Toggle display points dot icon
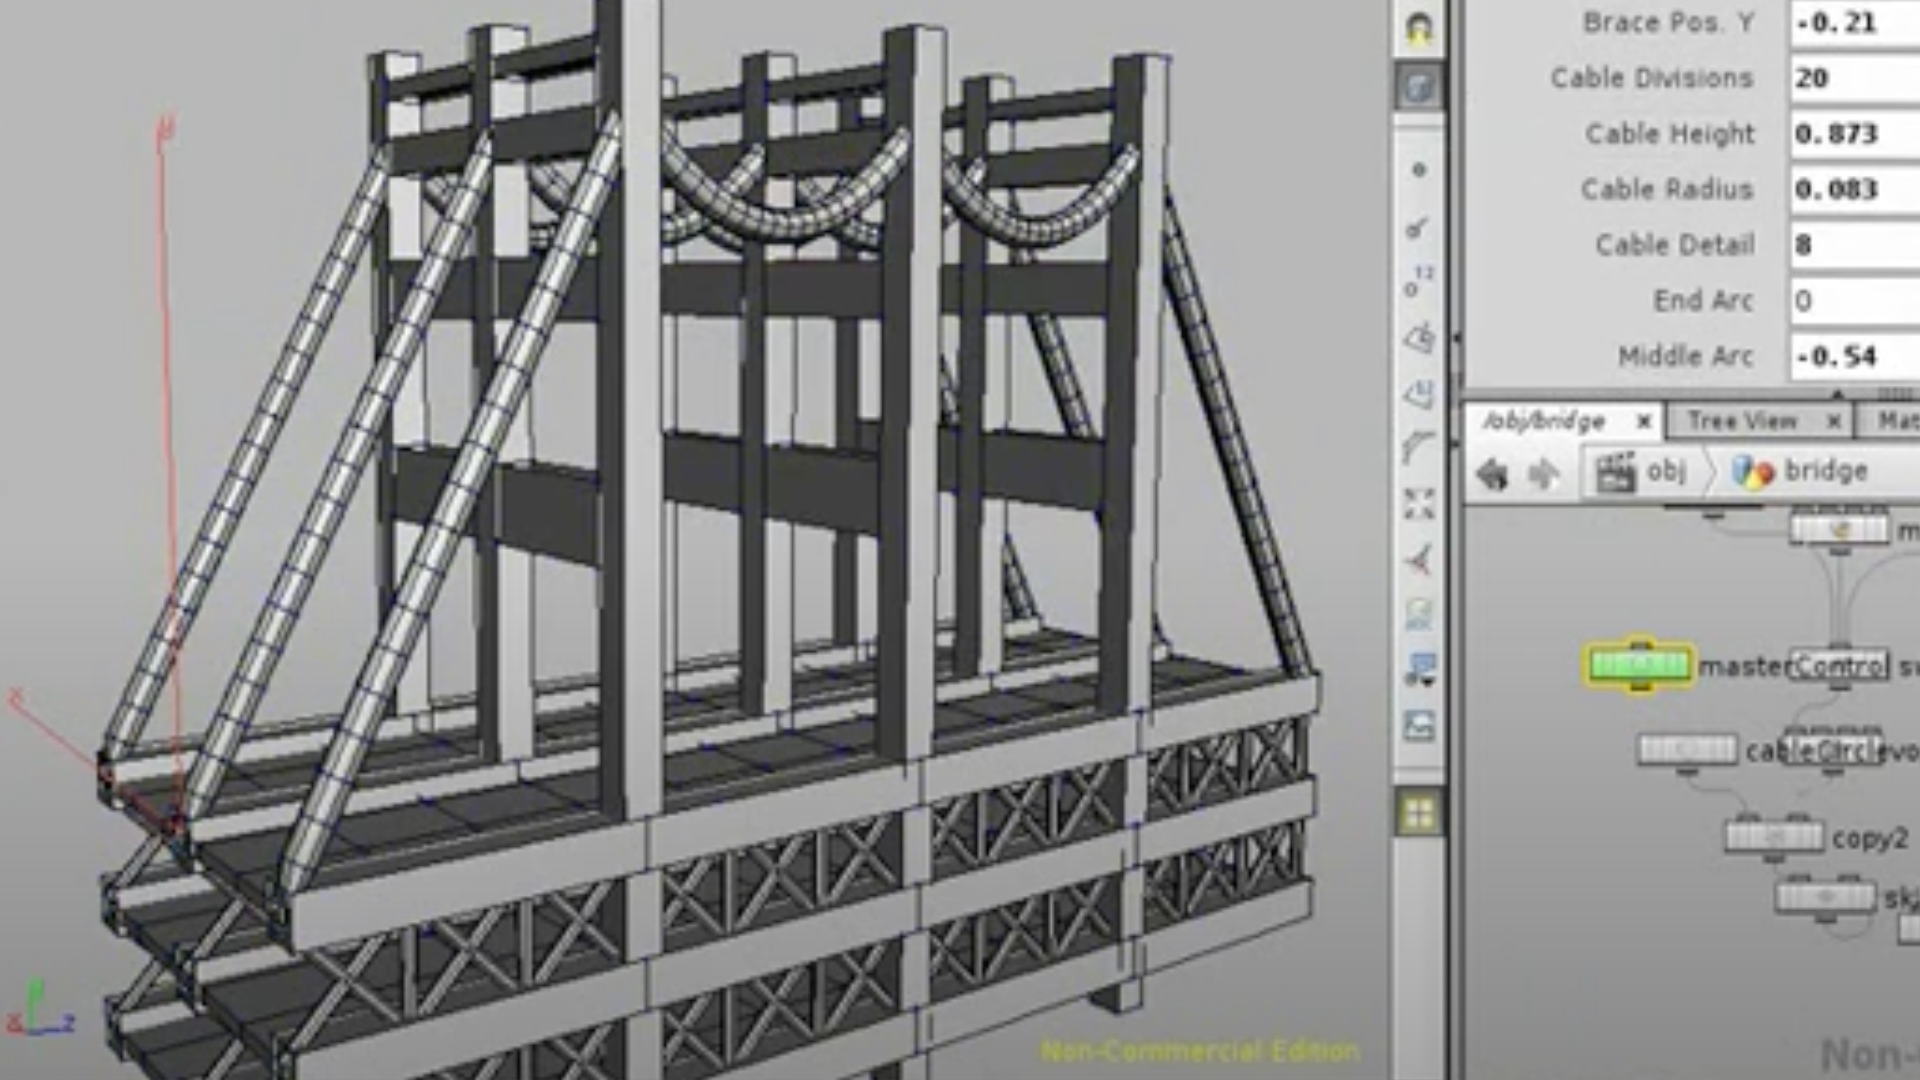1920x1080 pixels. tap(1419, 170)
